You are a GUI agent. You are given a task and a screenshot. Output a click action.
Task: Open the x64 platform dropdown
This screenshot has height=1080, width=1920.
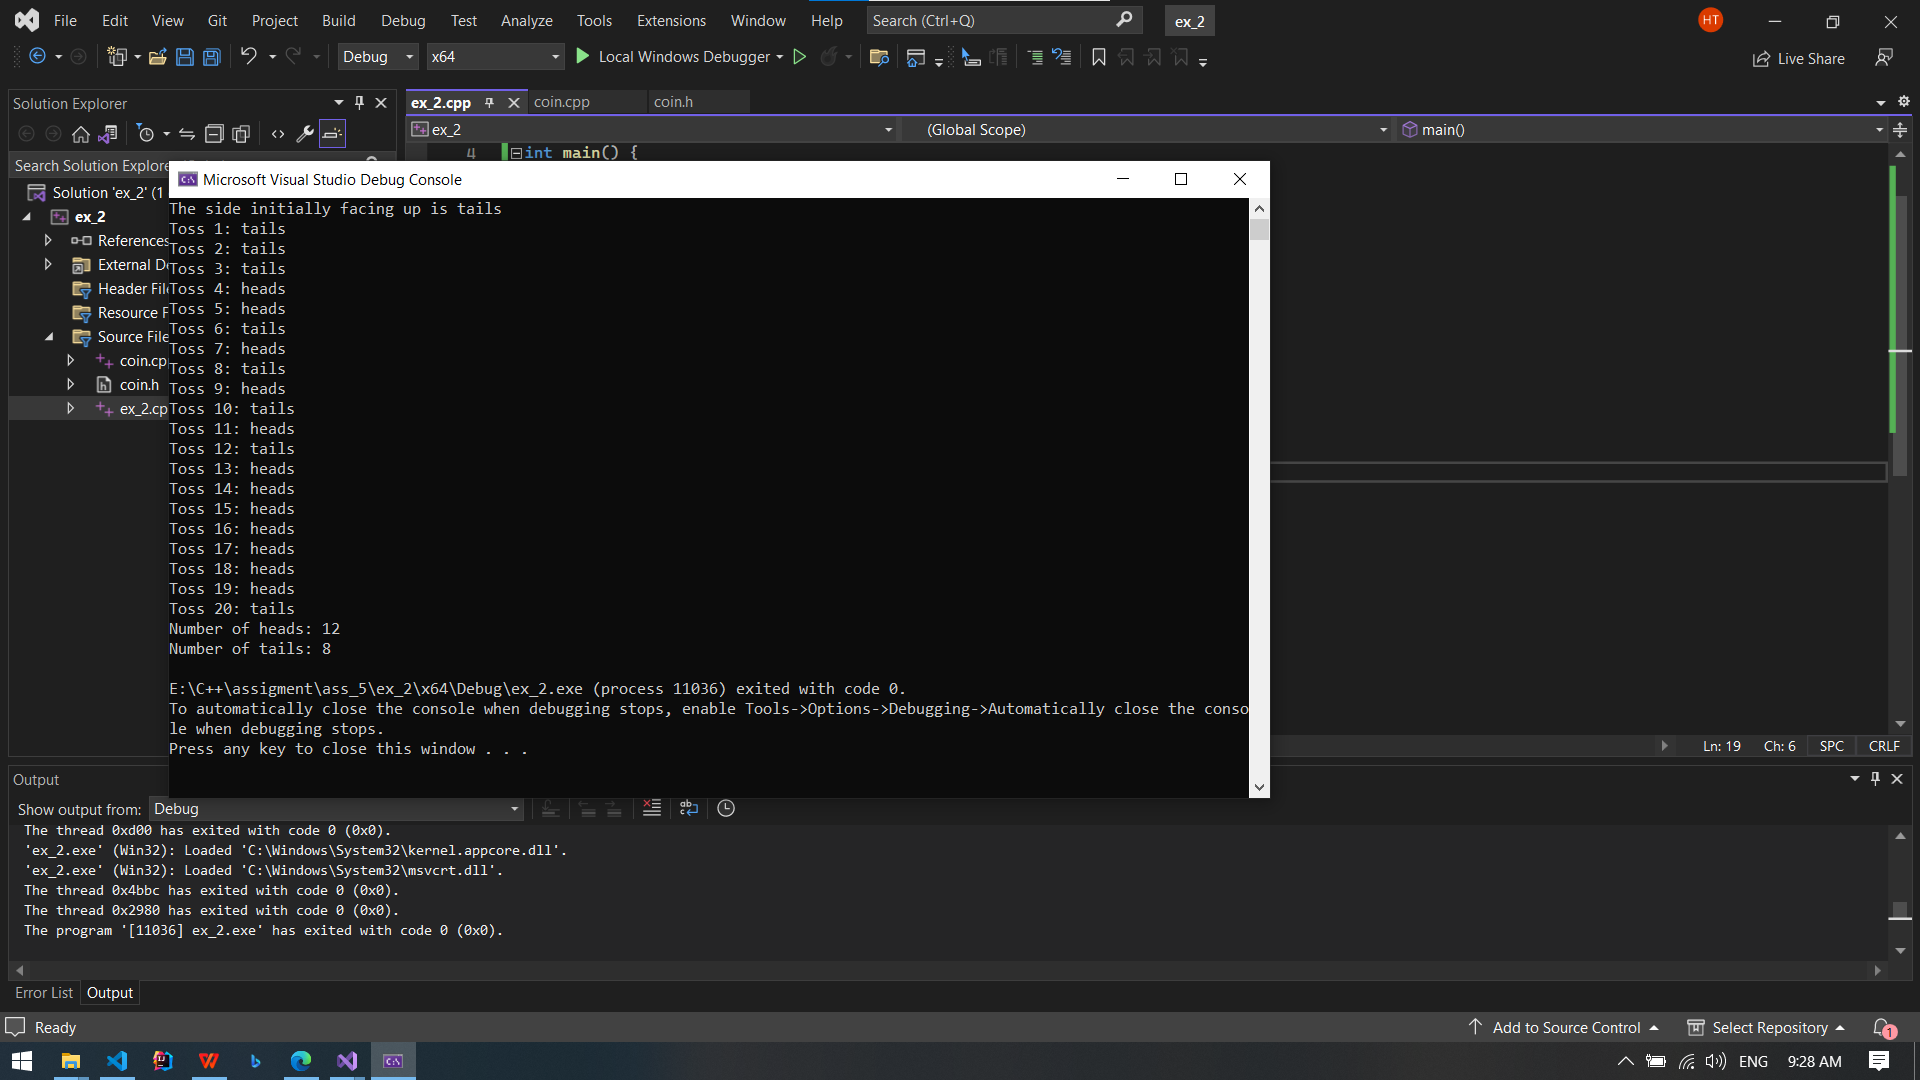[x=495, y=57]
